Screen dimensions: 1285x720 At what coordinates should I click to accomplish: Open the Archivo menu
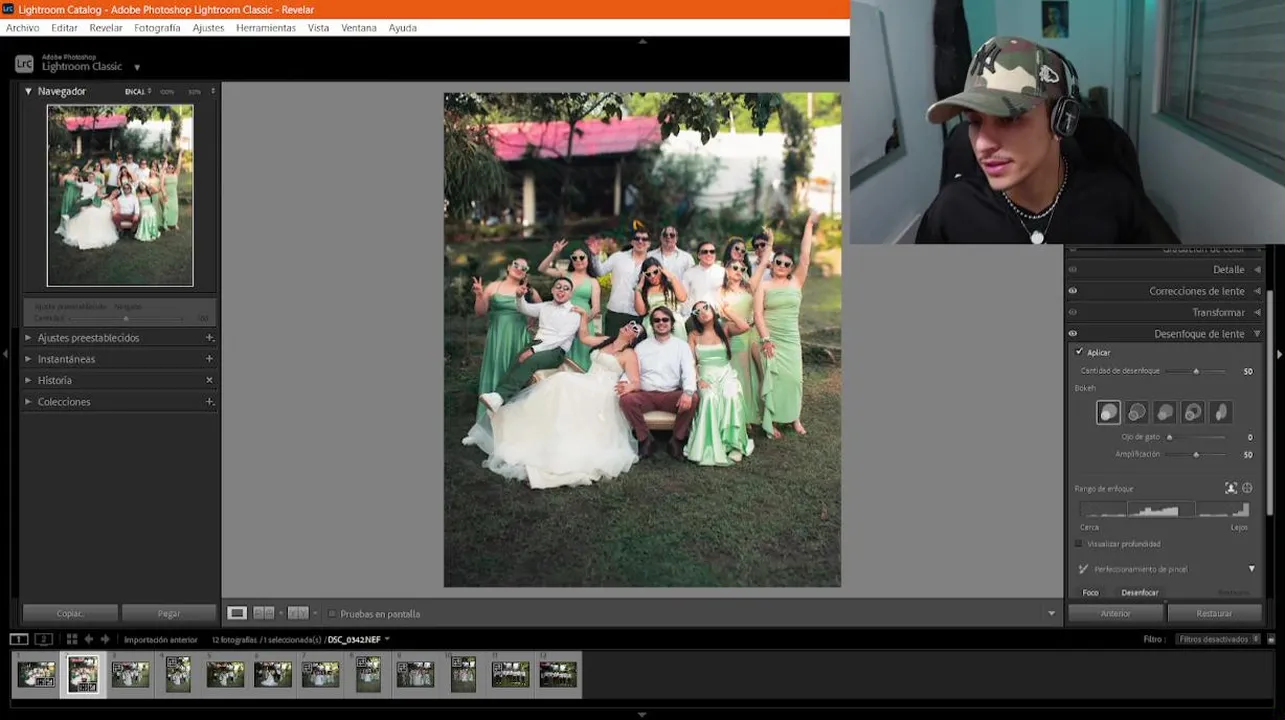coord(23,28)
